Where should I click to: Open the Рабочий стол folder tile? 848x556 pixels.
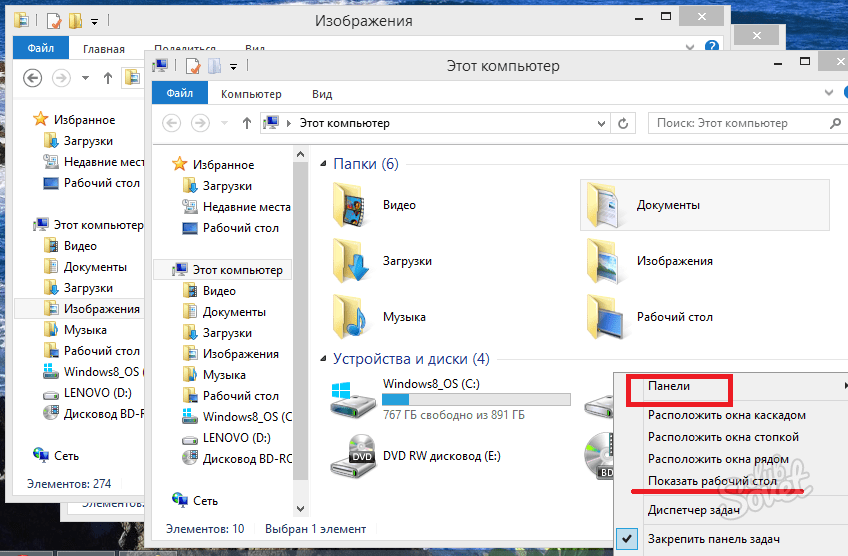(x=649, y=317)
